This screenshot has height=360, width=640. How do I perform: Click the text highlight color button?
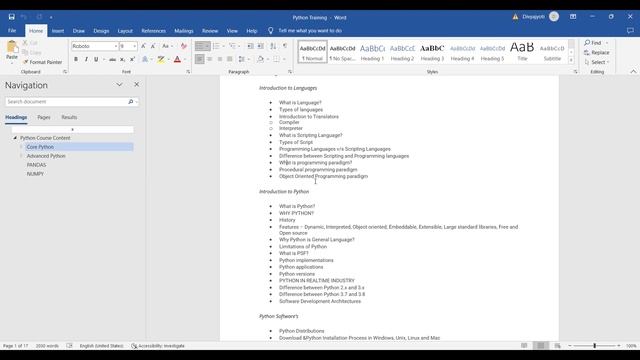tap(161, 60)
